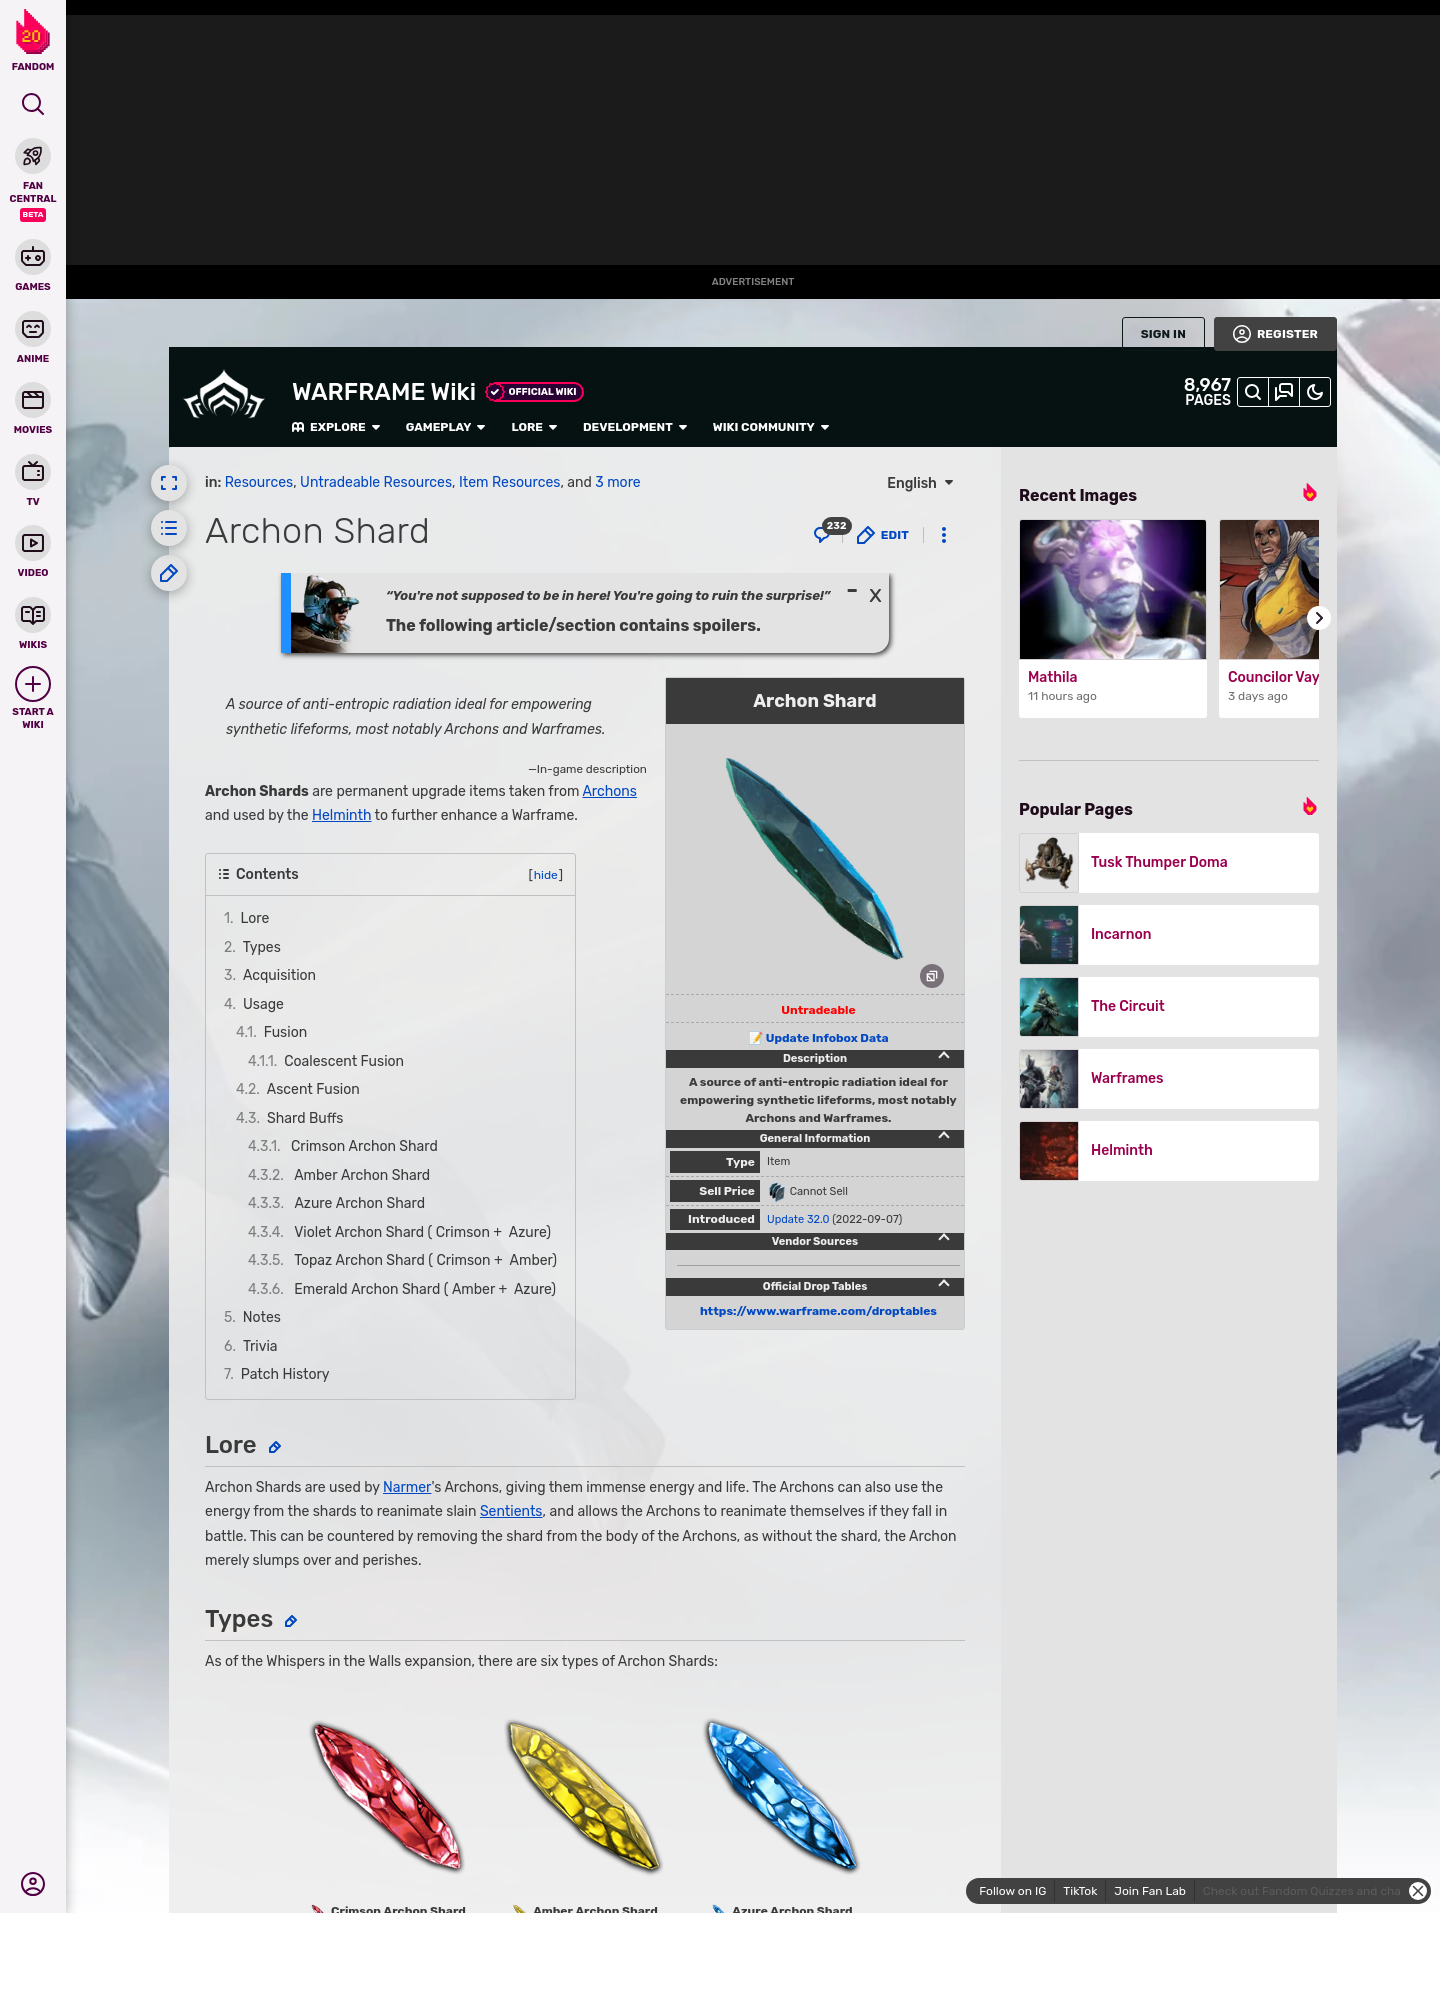
Task: Open The Circuit popular page
Action: [x=1169, y=1006]
